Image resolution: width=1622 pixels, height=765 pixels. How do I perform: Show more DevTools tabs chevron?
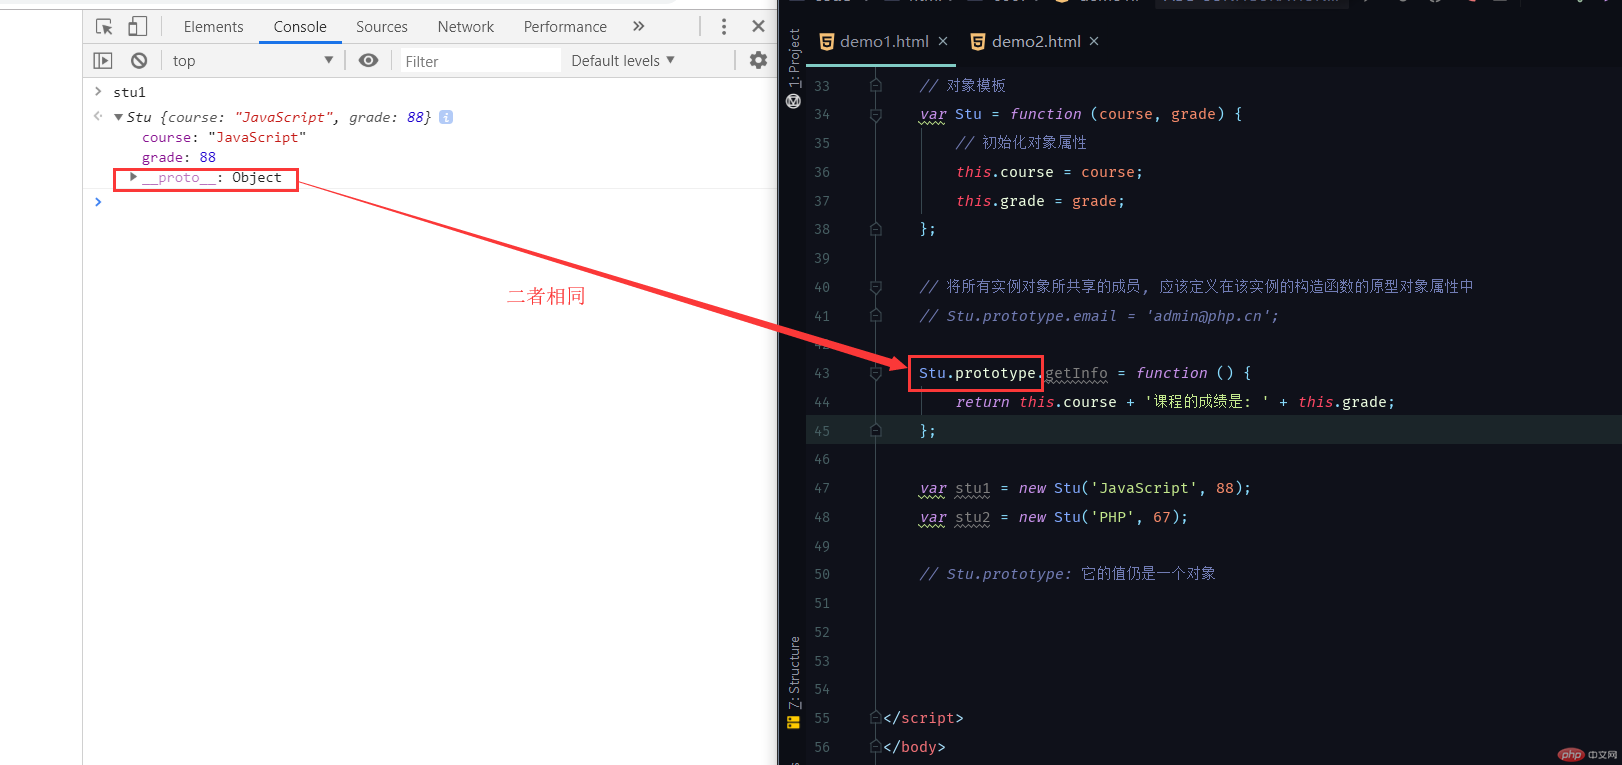tap(639, 27)
